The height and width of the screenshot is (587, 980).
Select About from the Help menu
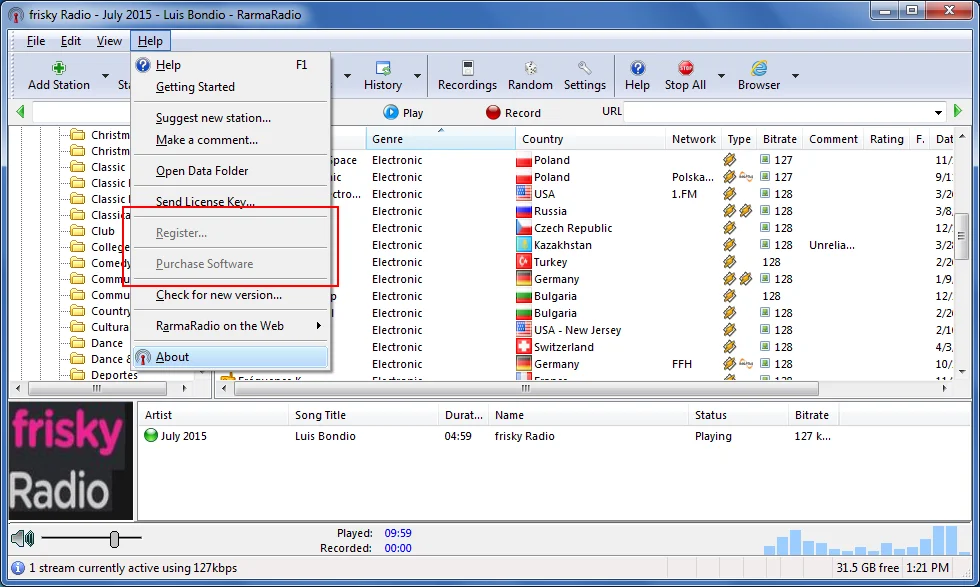172,357
